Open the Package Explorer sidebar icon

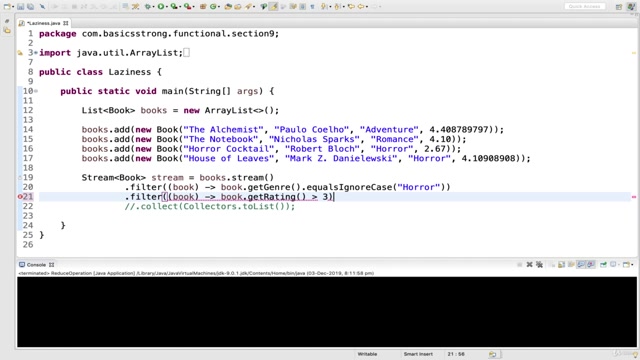click(7, 31)
